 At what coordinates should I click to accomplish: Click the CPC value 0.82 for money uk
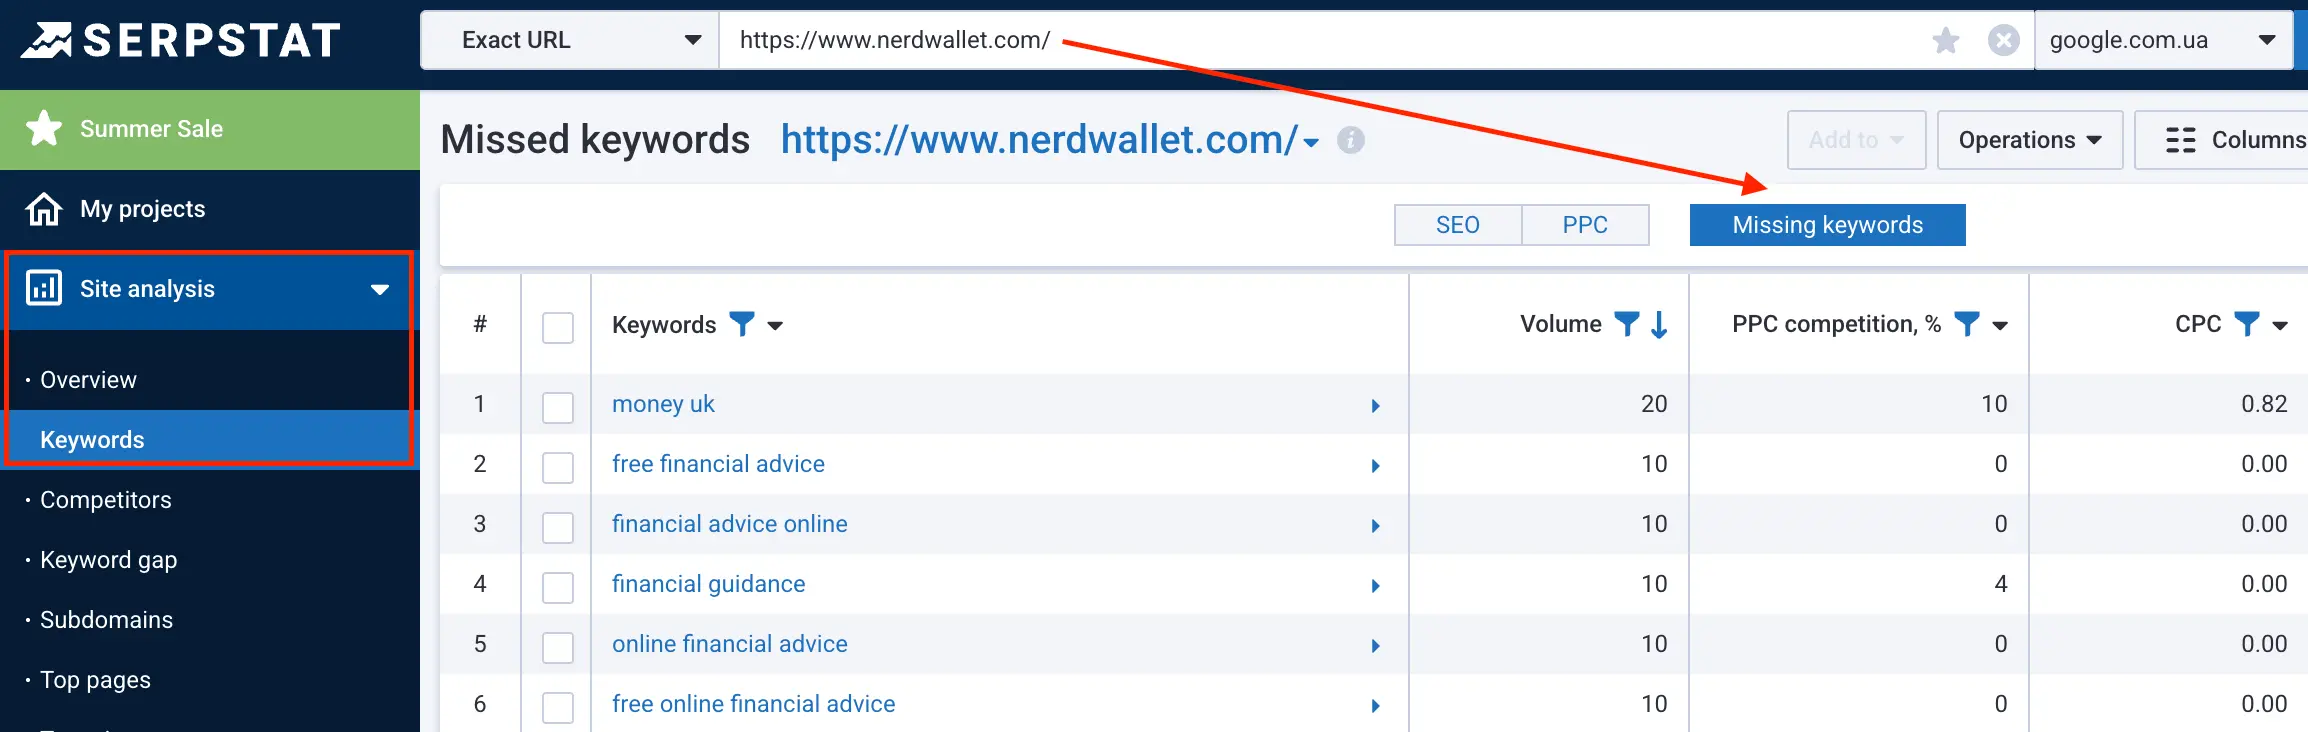[x=2264, y=404]
